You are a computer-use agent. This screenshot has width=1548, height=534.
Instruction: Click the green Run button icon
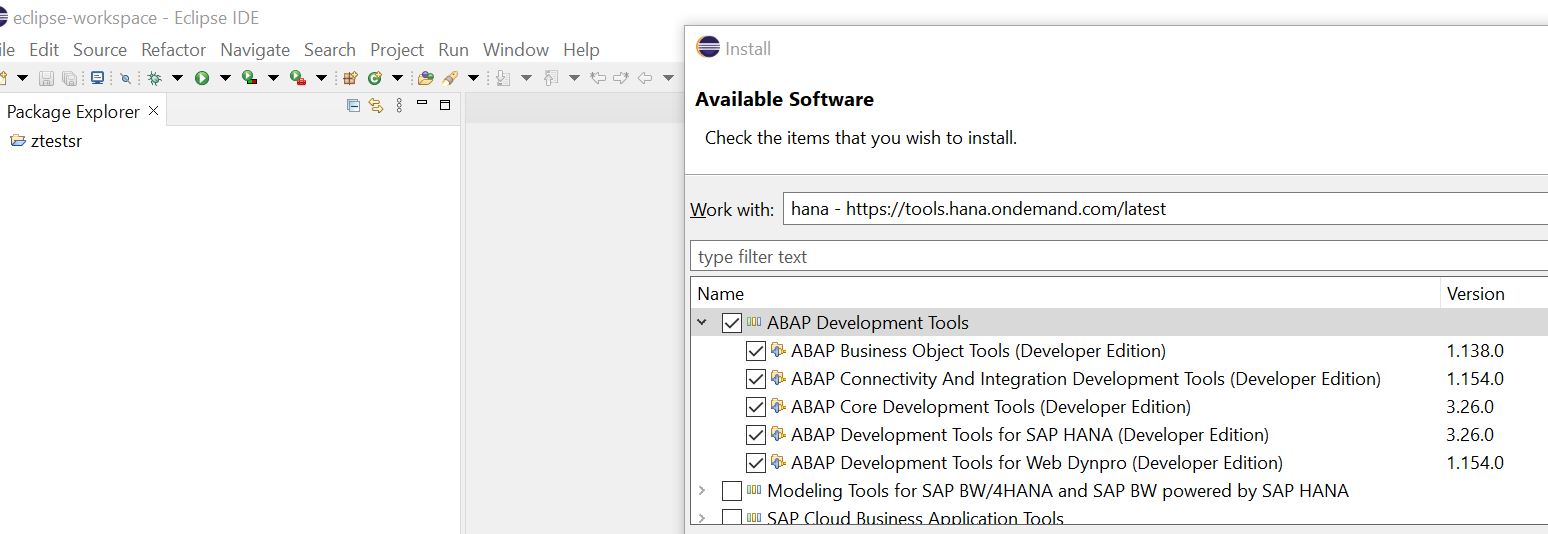coord(202,78)
